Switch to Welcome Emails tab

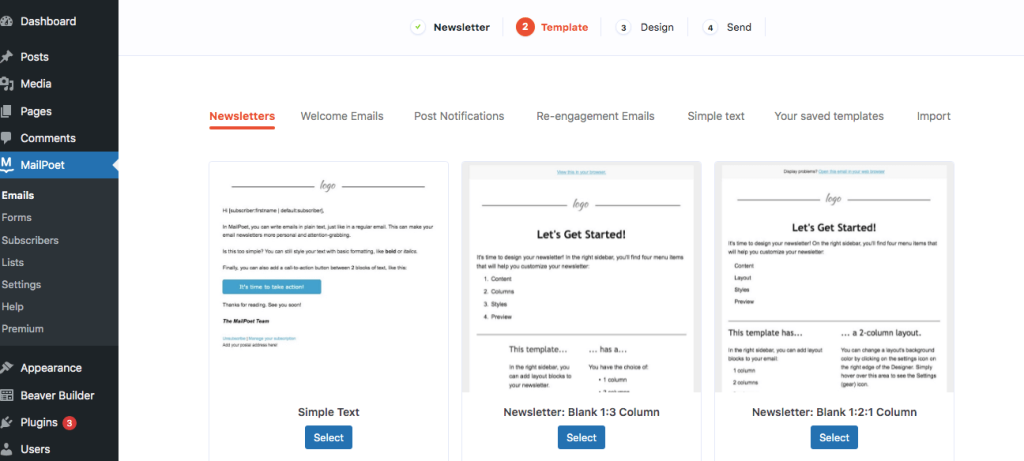[342, 116]
